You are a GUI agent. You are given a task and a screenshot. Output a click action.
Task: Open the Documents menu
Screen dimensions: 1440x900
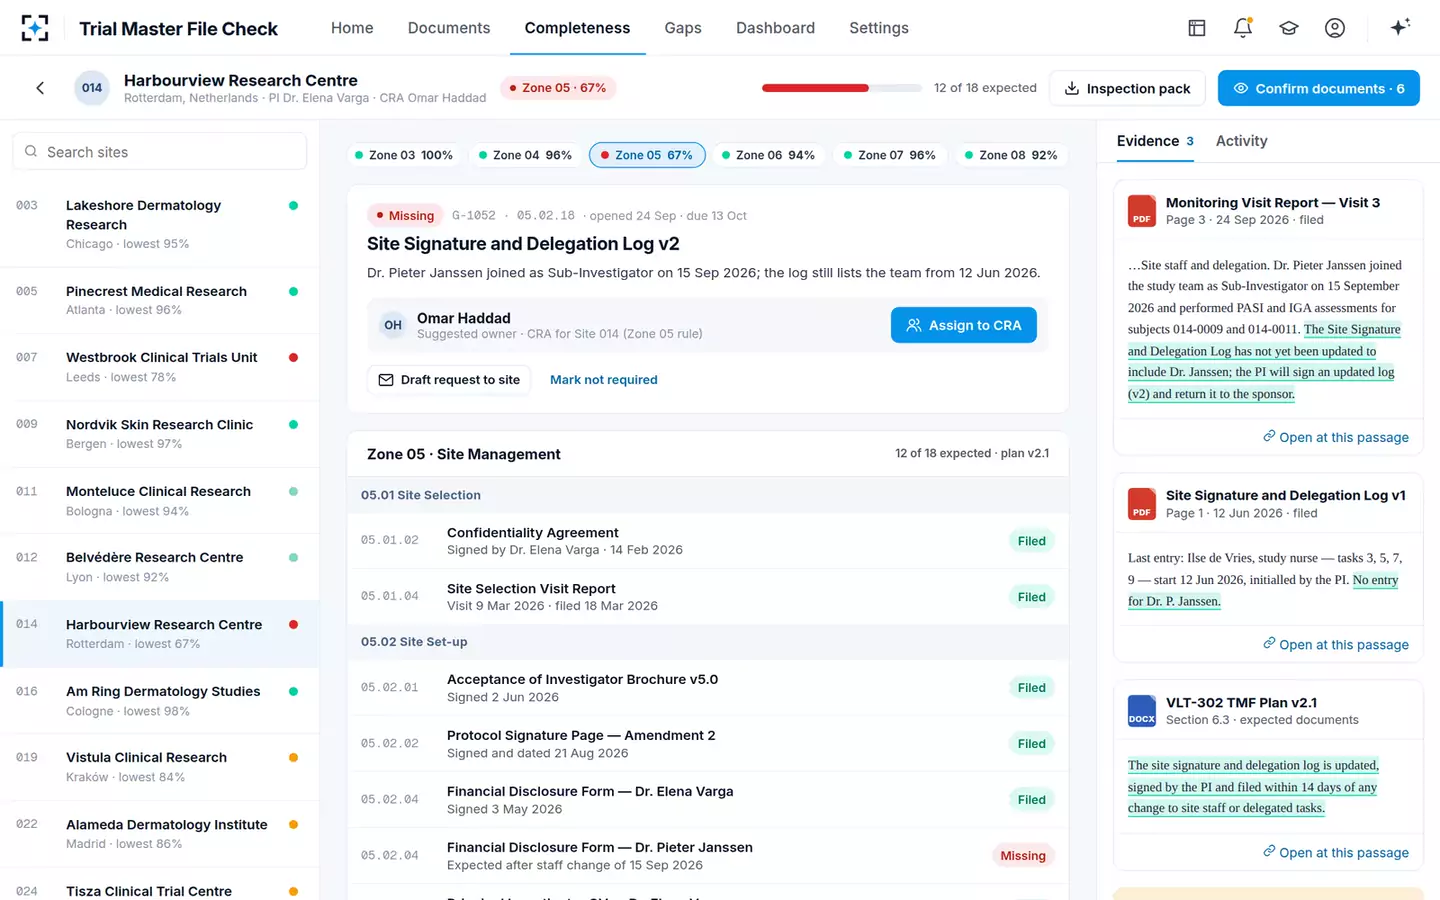(449, 28)
